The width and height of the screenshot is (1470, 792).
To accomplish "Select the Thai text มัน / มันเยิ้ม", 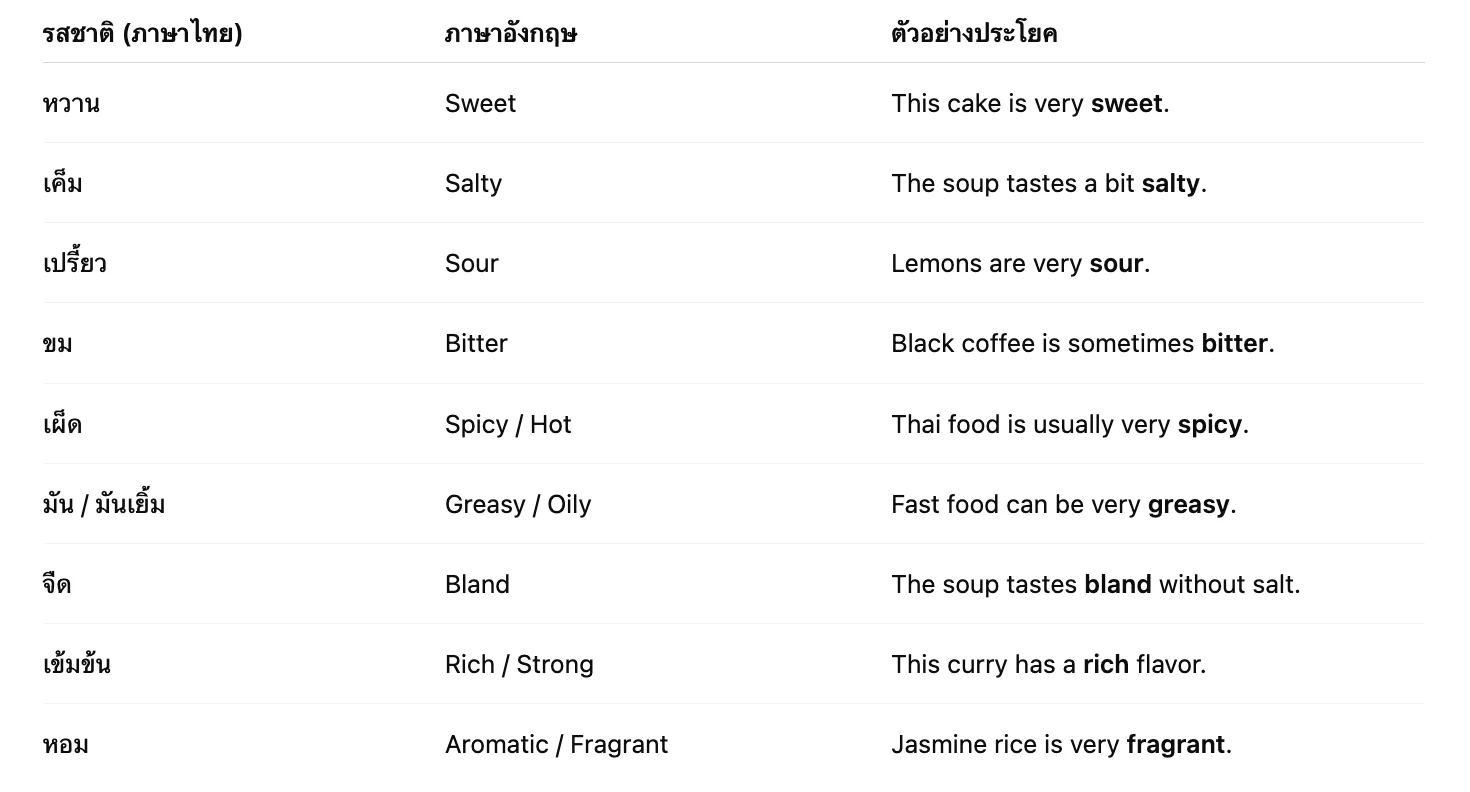I will pos(104,504).
